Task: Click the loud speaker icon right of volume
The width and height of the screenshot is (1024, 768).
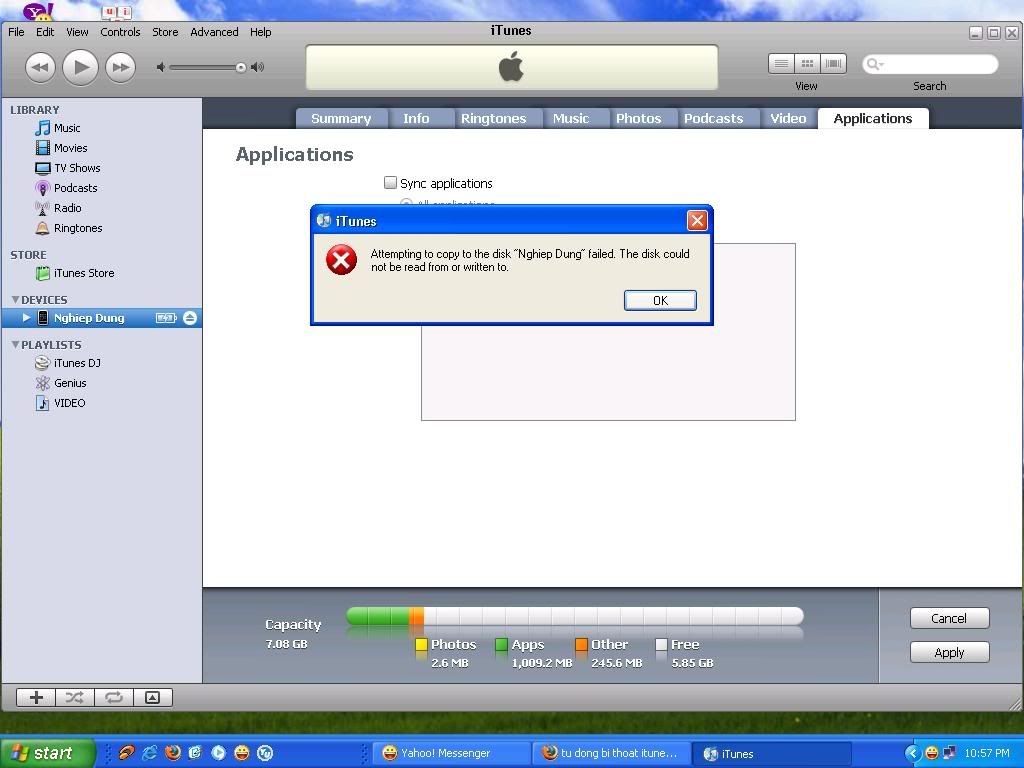Action: (x=258, y=67)
